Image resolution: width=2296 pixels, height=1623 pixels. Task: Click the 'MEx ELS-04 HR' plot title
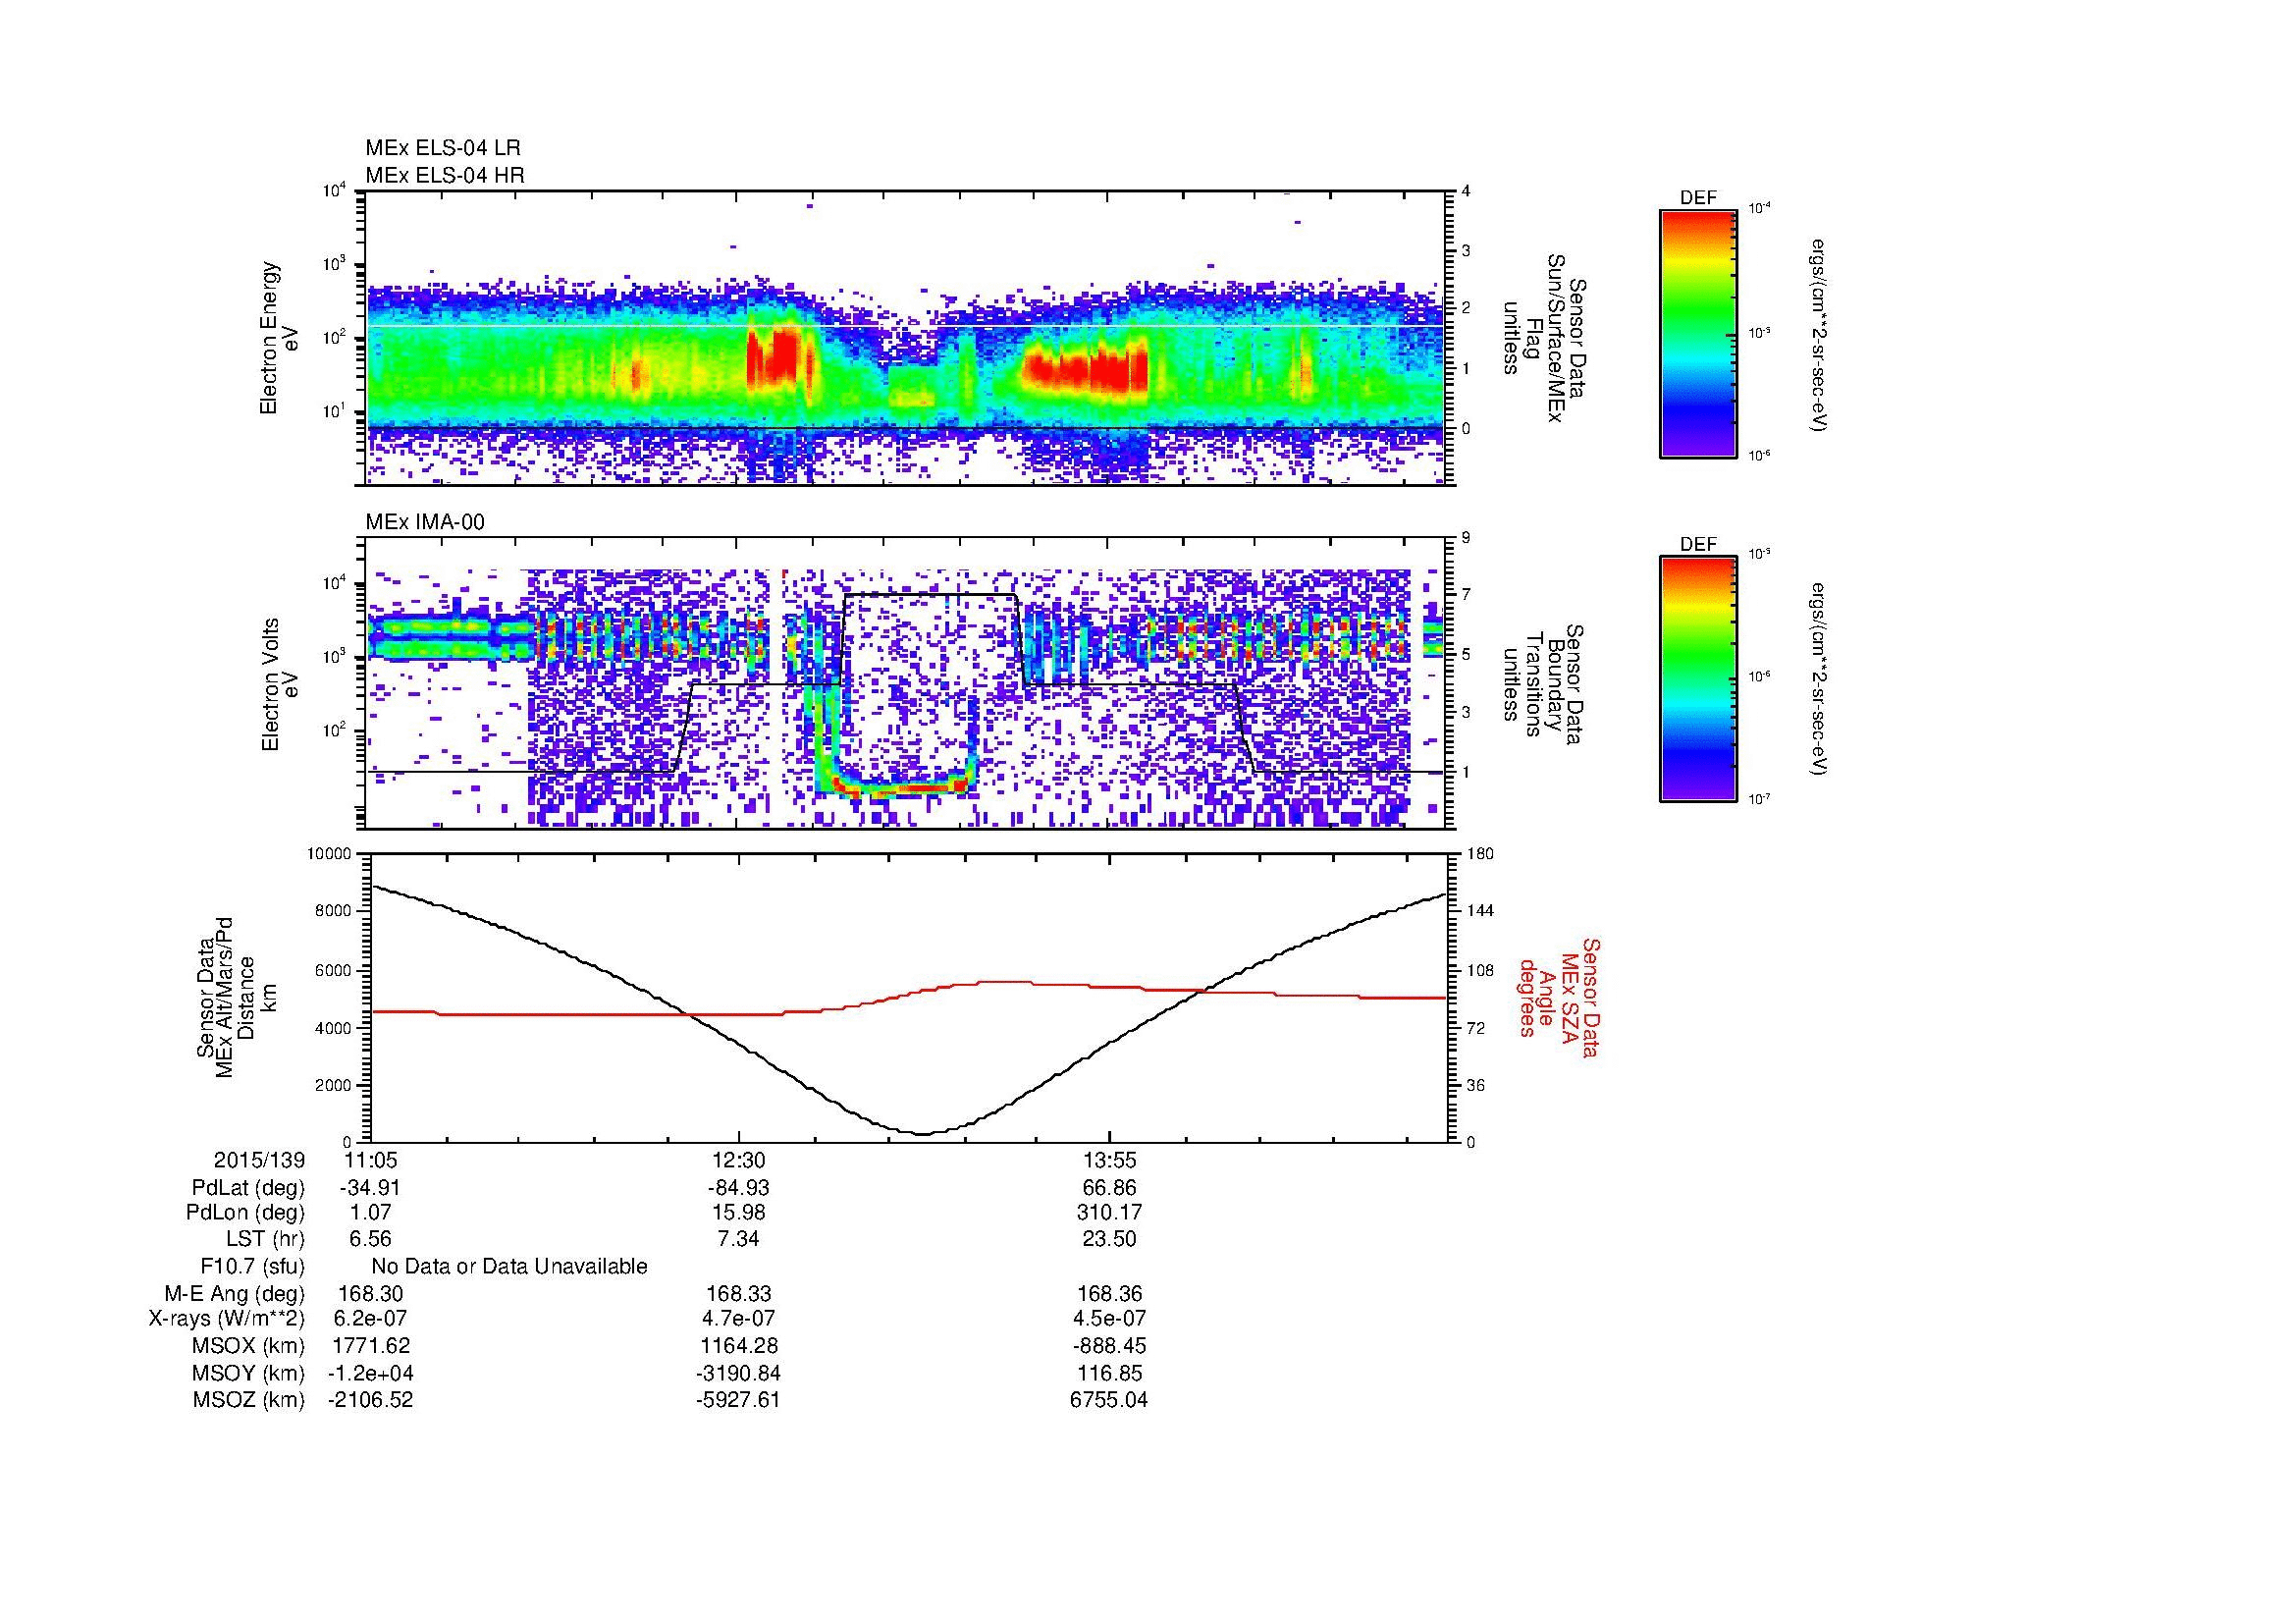coord(445,176)
